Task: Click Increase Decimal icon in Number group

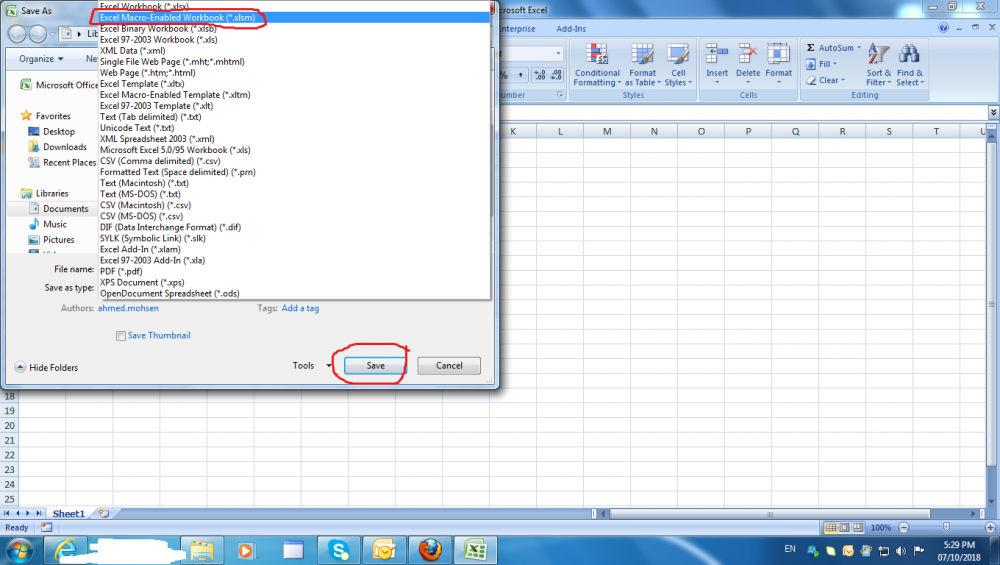Action: coord(540,75)
